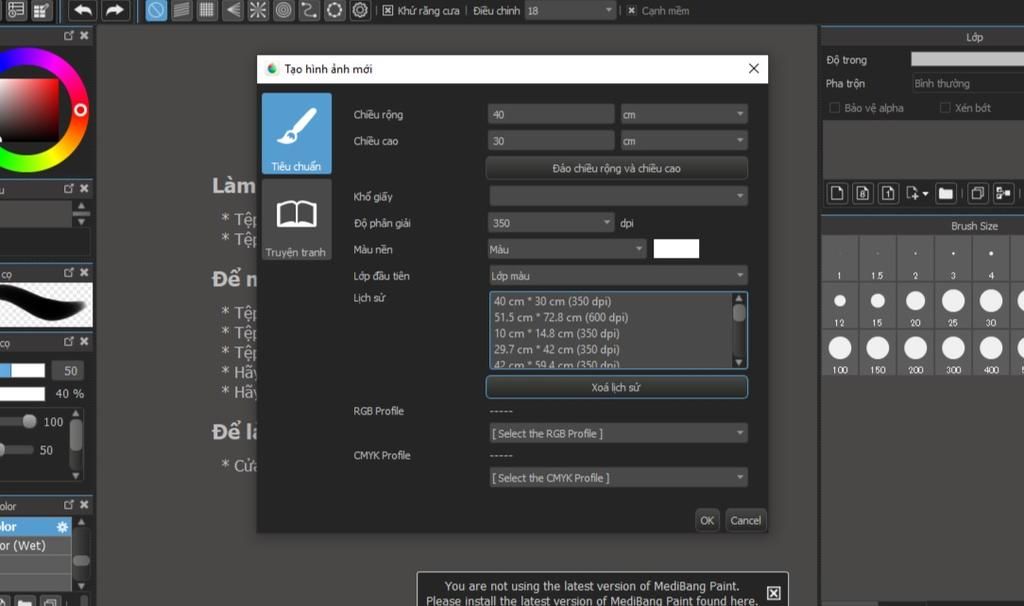
Task: Select history entry 40 cm * 30 cm
Action: tap(552, 302)
